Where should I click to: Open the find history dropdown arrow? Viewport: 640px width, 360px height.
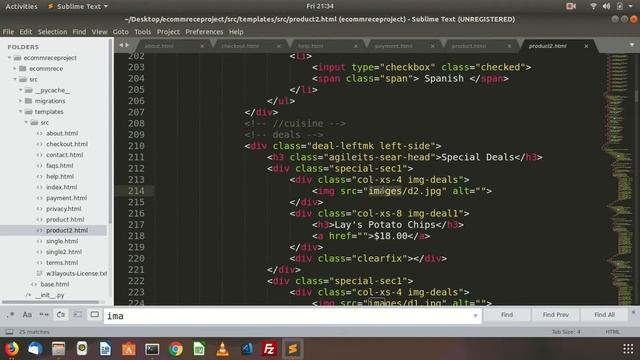point(475,316)
